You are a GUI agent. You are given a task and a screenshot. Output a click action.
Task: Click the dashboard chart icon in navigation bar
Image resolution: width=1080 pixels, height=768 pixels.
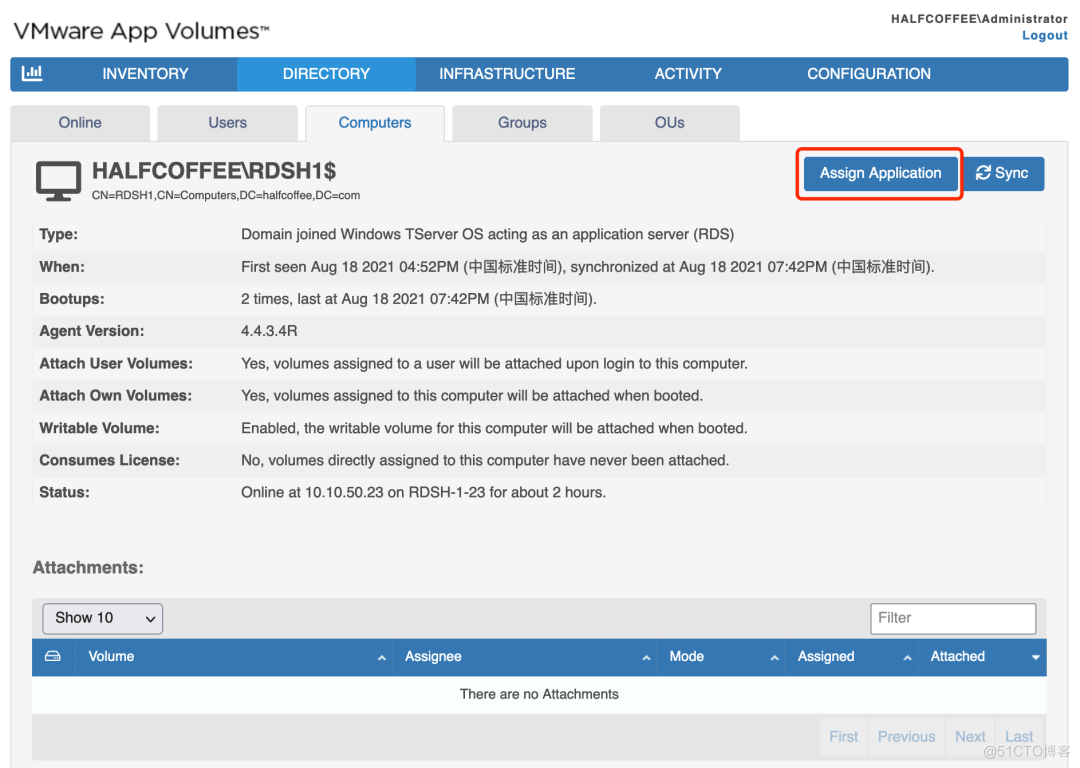[32, 73]
